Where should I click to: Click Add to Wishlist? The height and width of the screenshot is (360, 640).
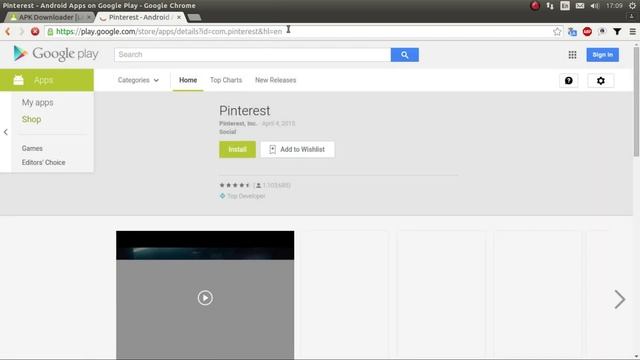298,149
